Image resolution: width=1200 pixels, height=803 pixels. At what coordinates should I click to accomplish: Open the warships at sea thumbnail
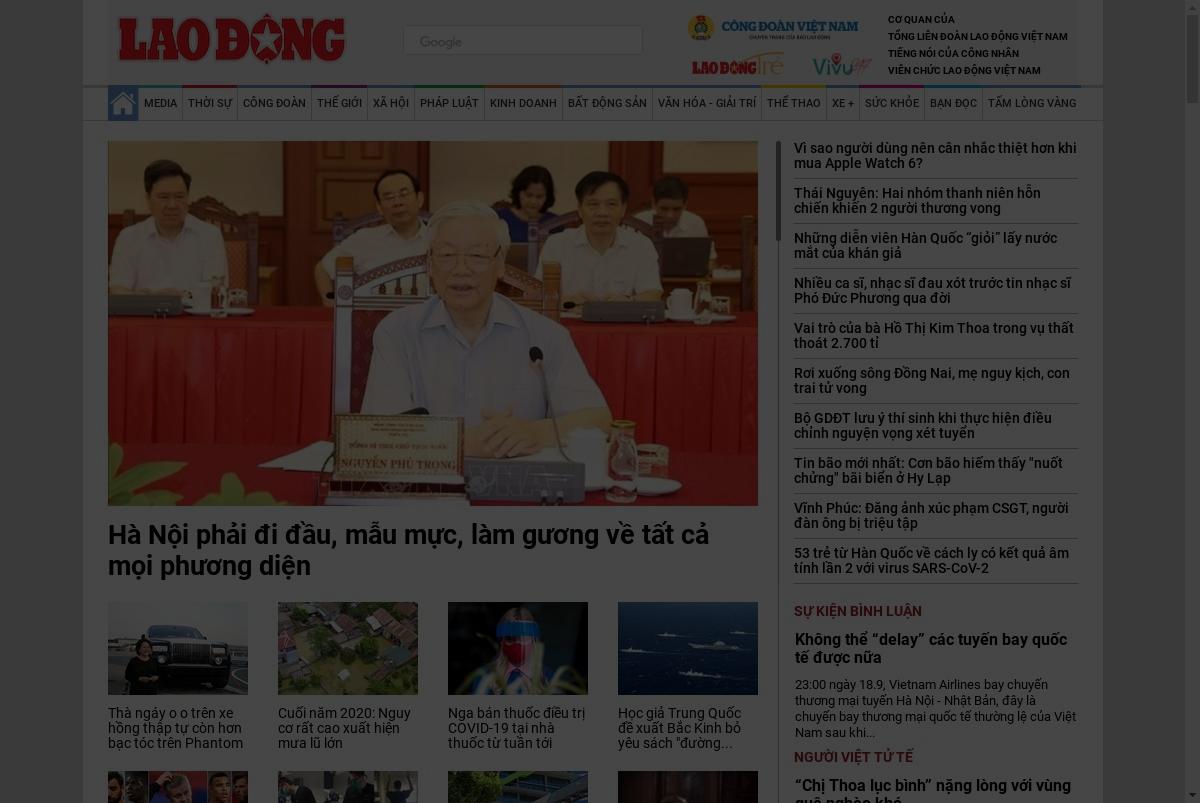(688, 648)
